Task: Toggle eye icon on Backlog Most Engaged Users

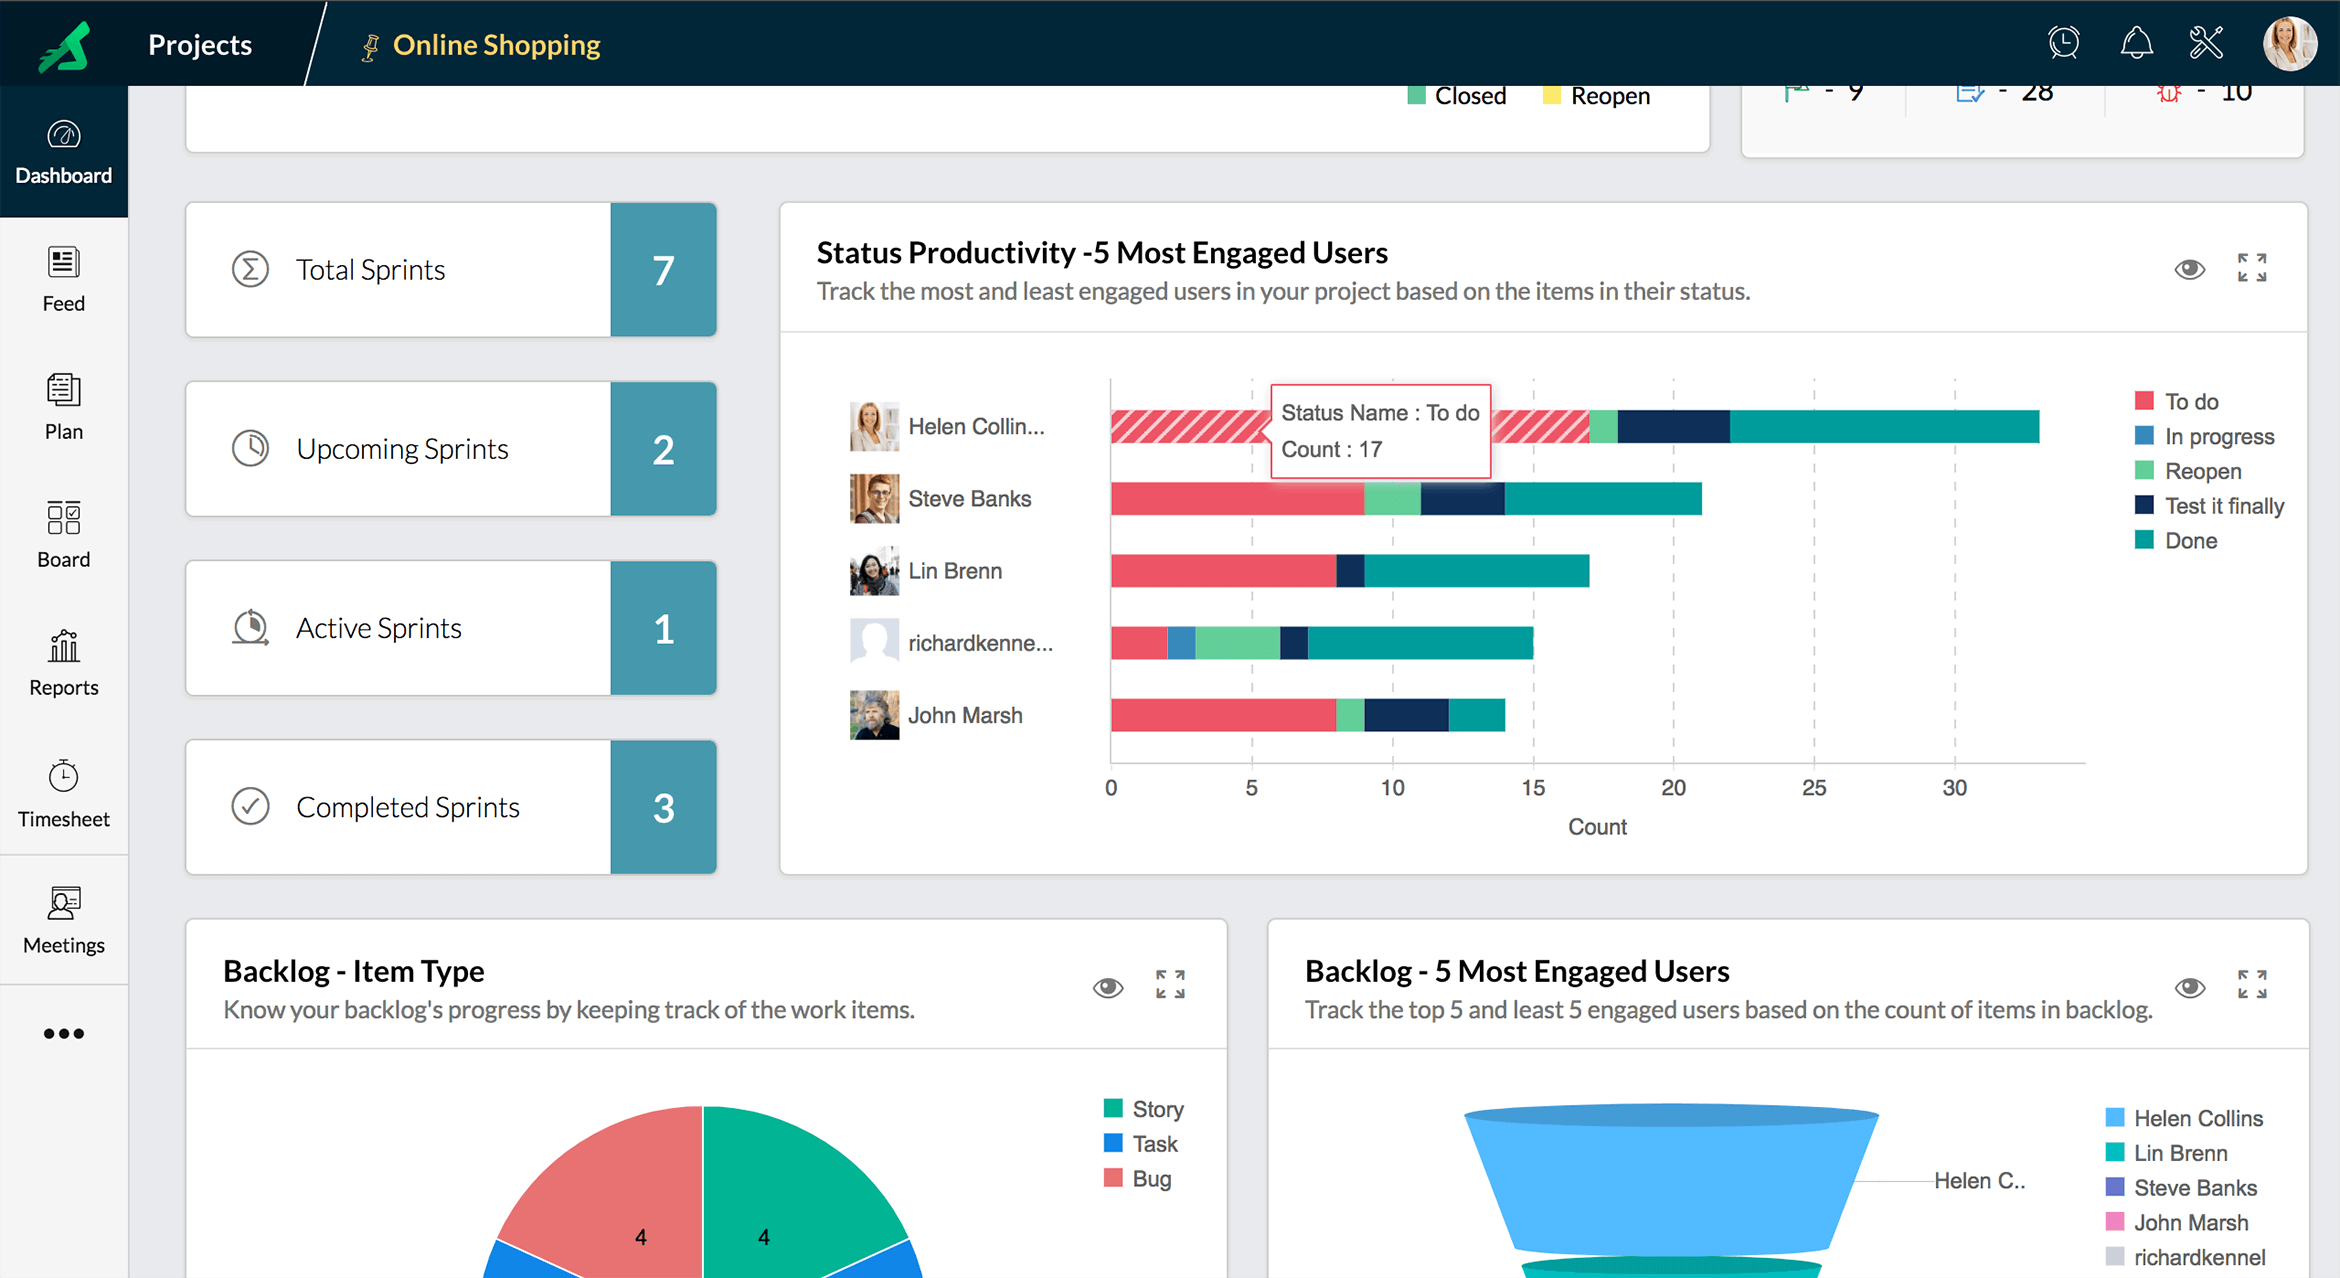Action: tap(2189, 988)
